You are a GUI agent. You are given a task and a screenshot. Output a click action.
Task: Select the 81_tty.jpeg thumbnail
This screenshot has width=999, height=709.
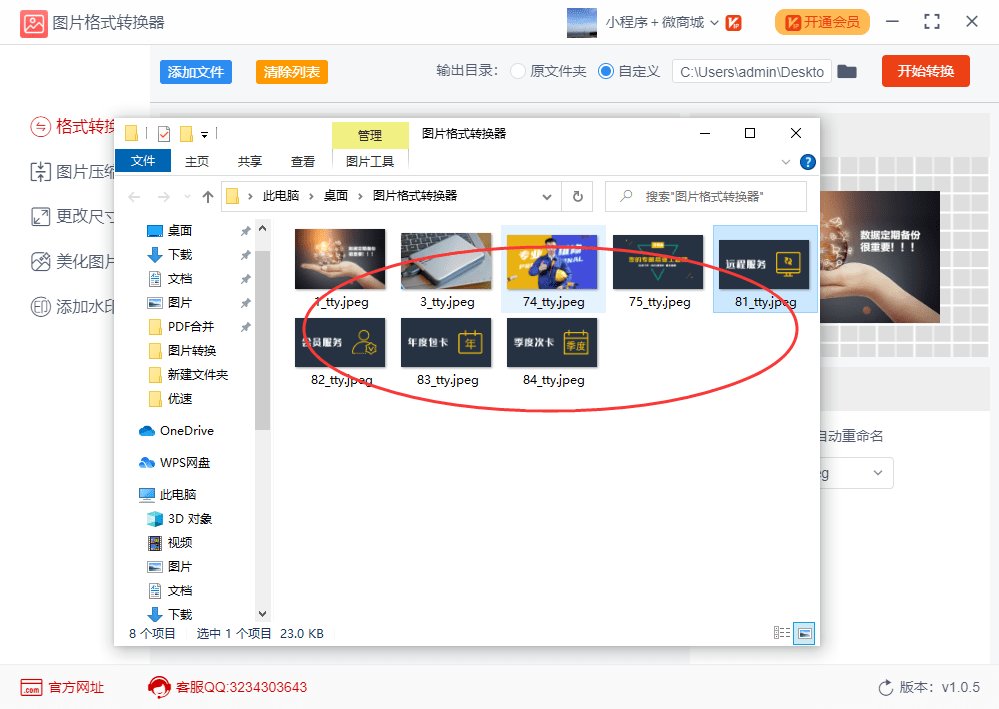(x=764, y=262)
